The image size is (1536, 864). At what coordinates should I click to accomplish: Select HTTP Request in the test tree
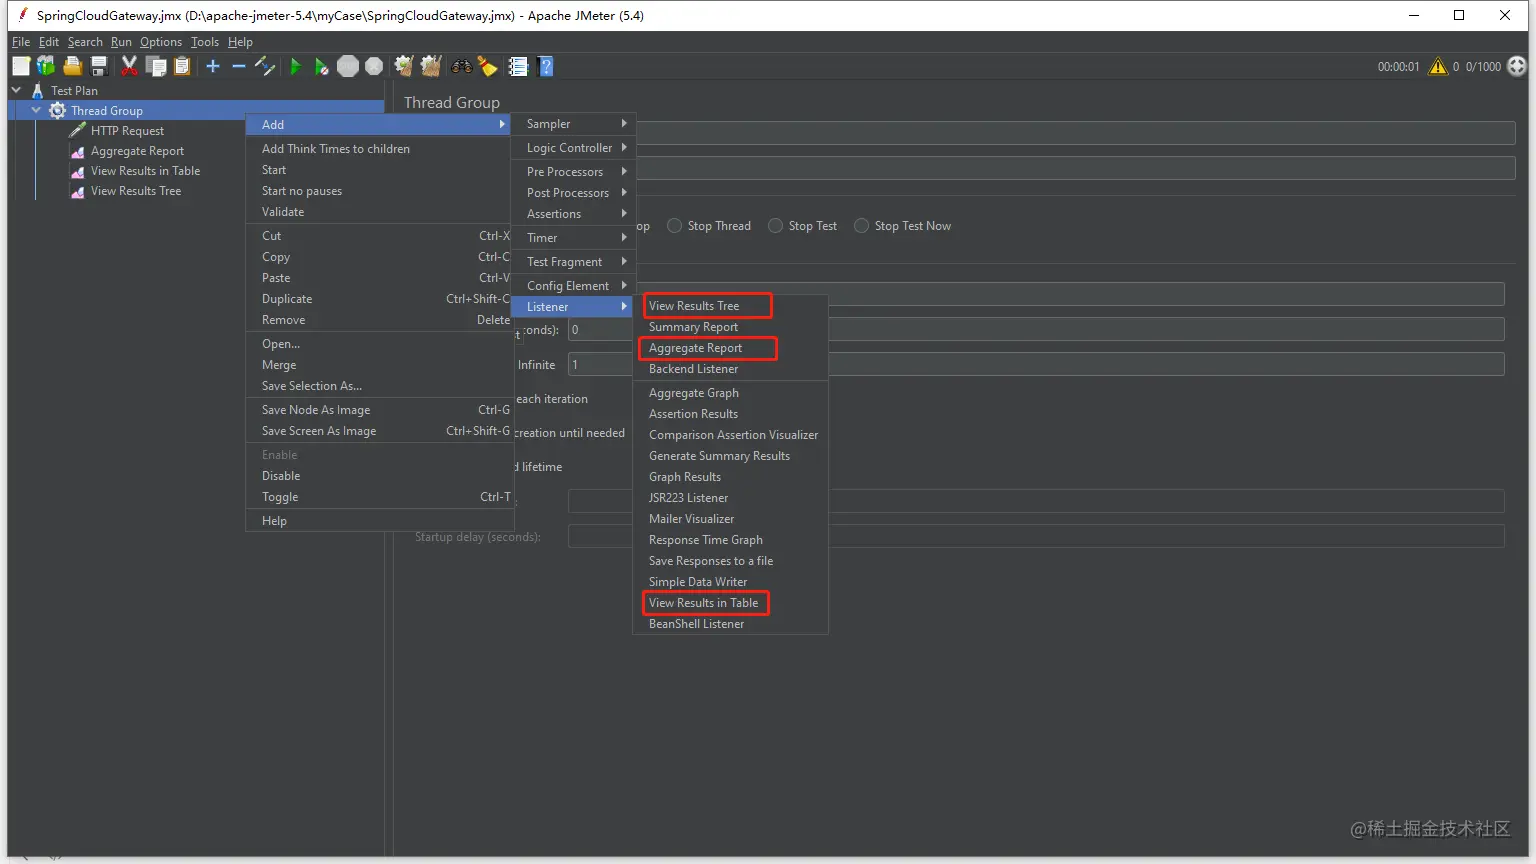(x=127, y=131)
